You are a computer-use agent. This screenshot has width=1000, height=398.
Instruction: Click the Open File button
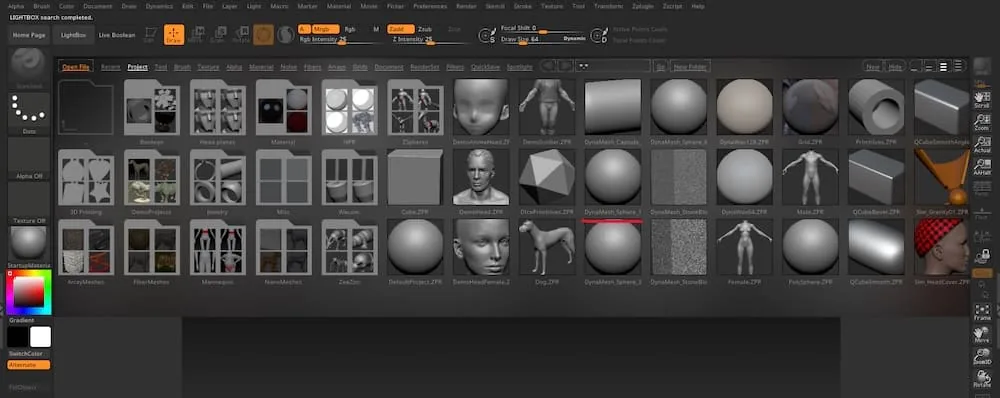[76, 66]
